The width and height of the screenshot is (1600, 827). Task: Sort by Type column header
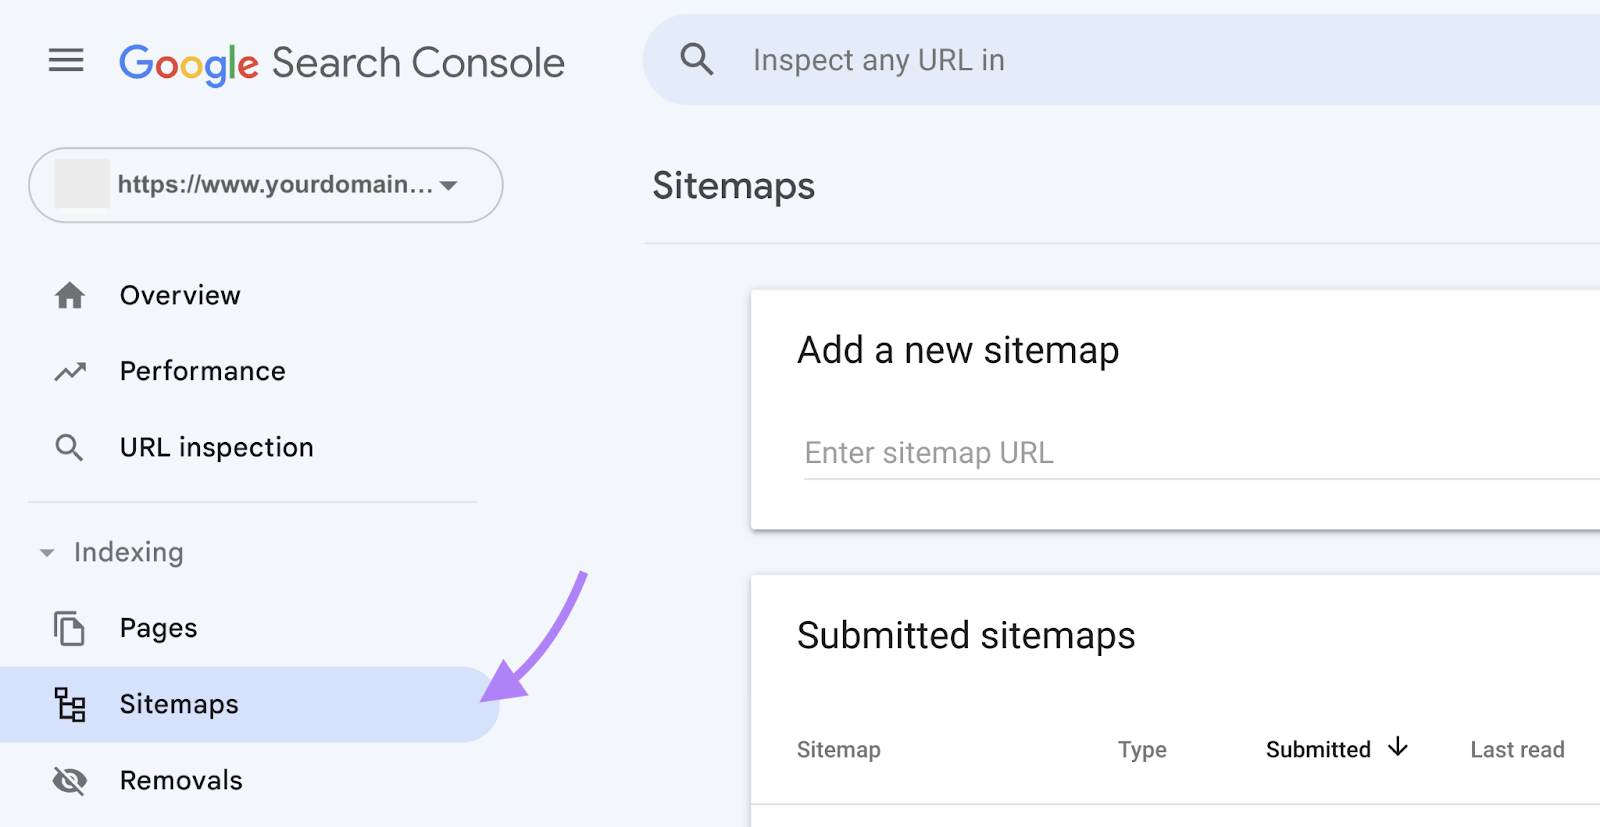1142,750
